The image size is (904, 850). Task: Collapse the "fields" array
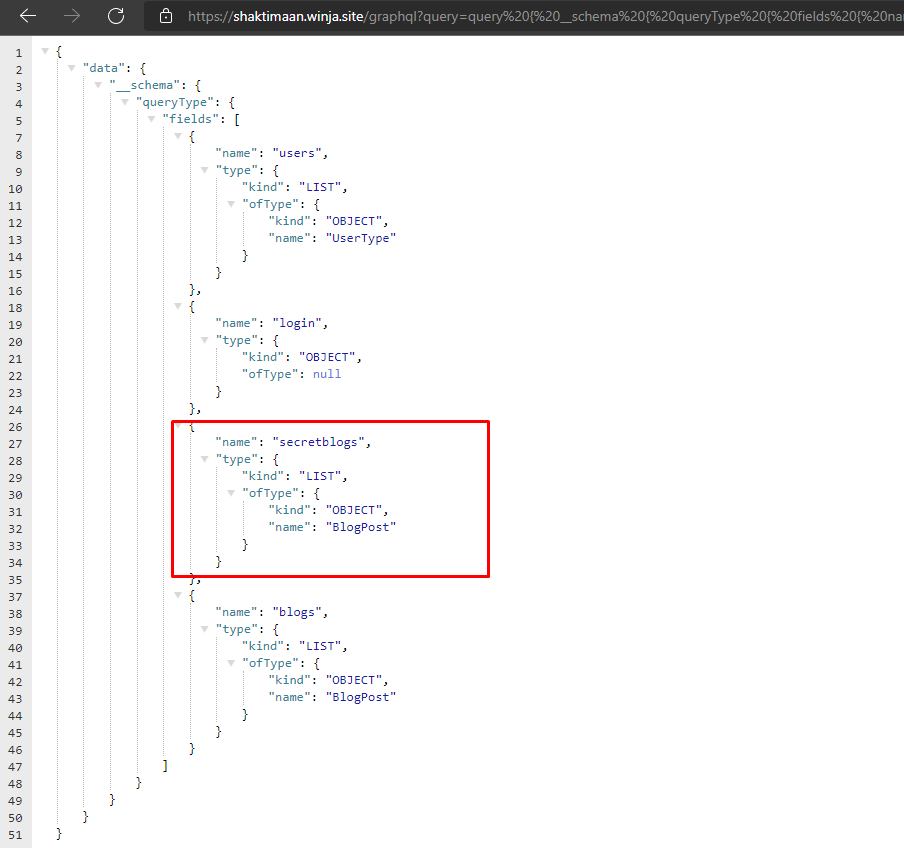[151, 119]
